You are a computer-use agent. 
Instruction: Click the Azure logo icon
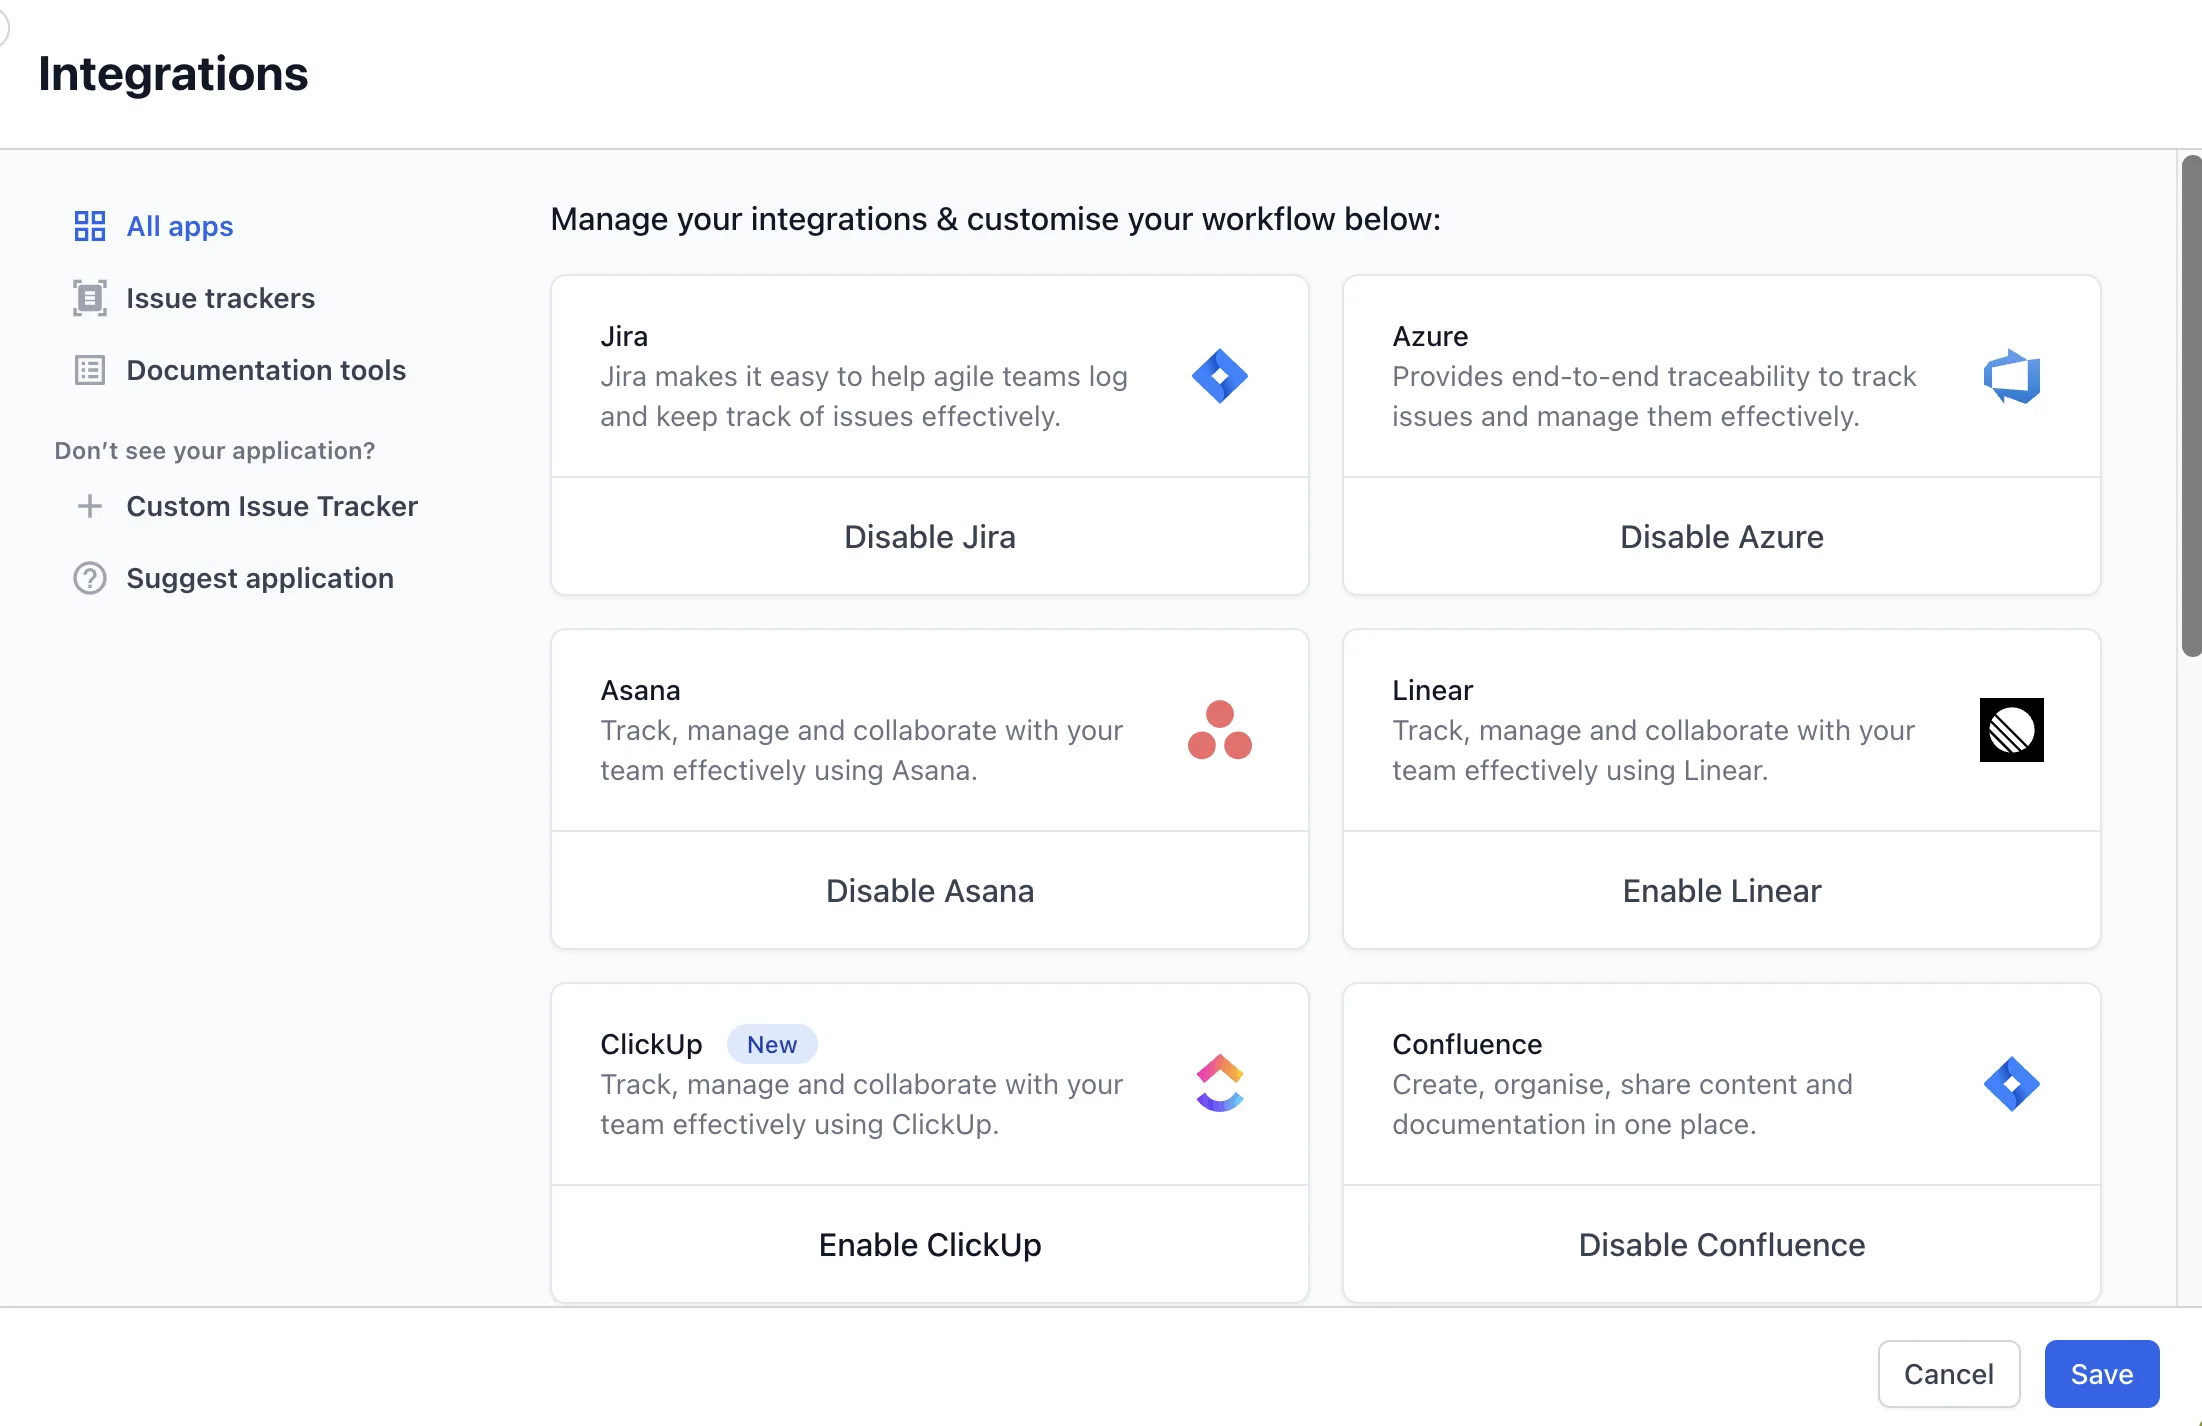tap(2012, 376)
